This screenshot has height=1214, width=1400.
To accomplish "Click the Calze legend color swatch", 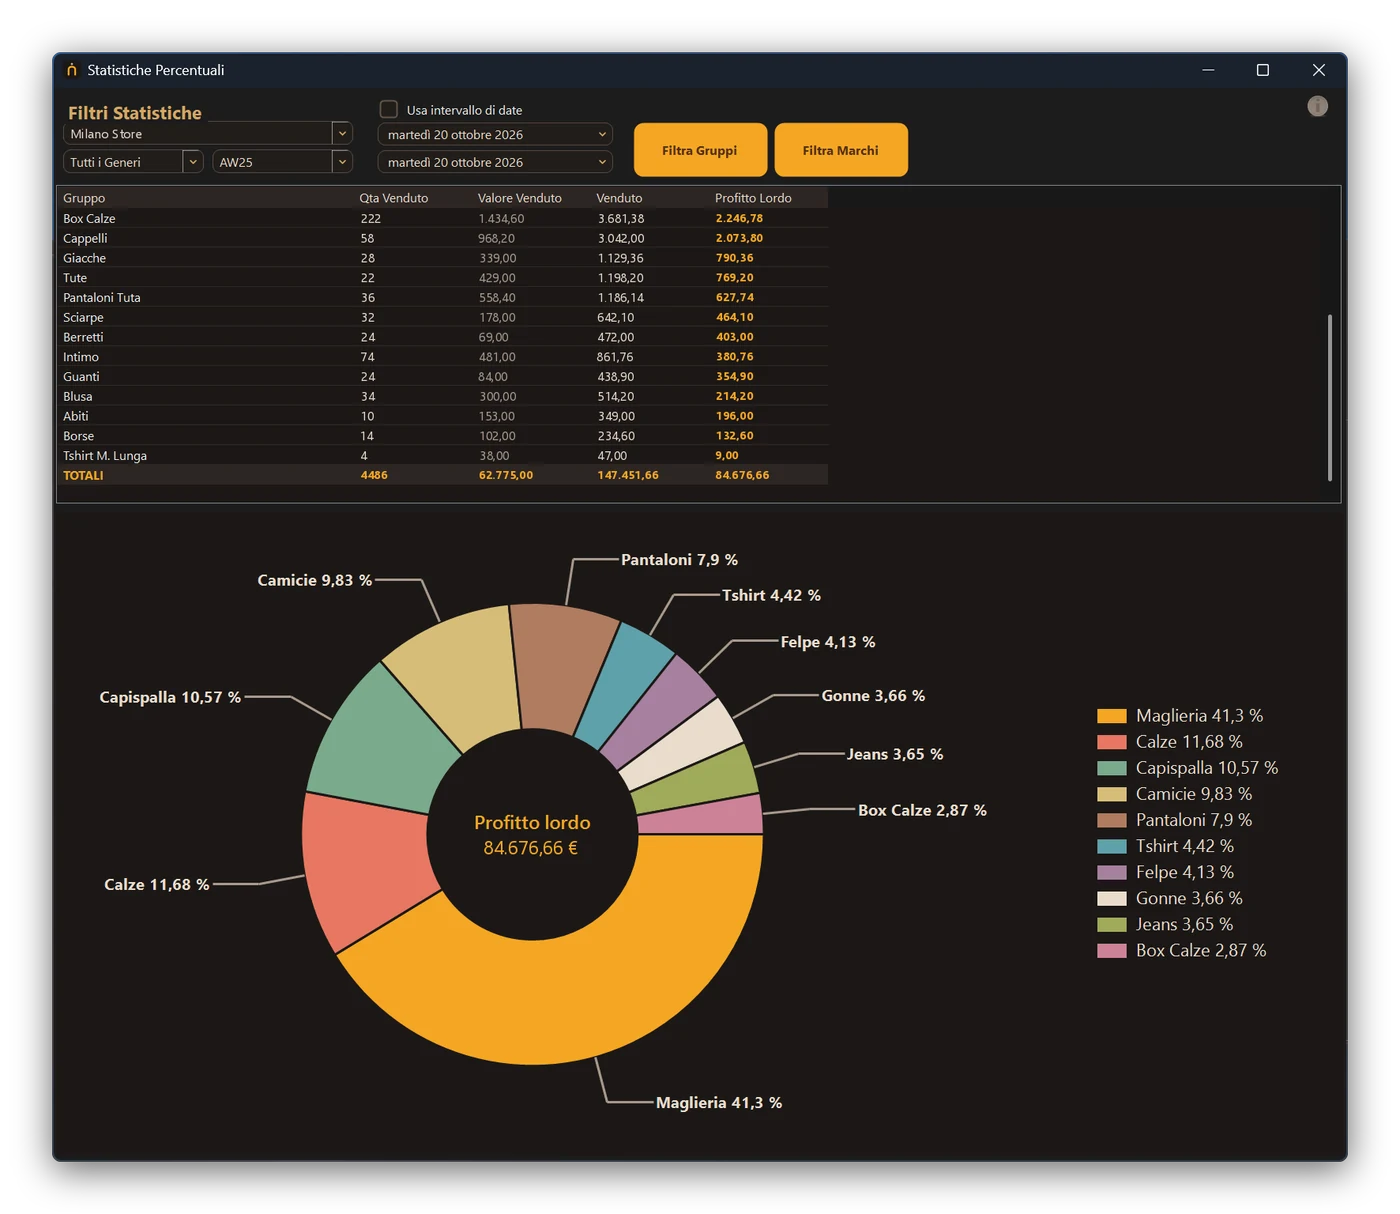I will point(1112,742).
